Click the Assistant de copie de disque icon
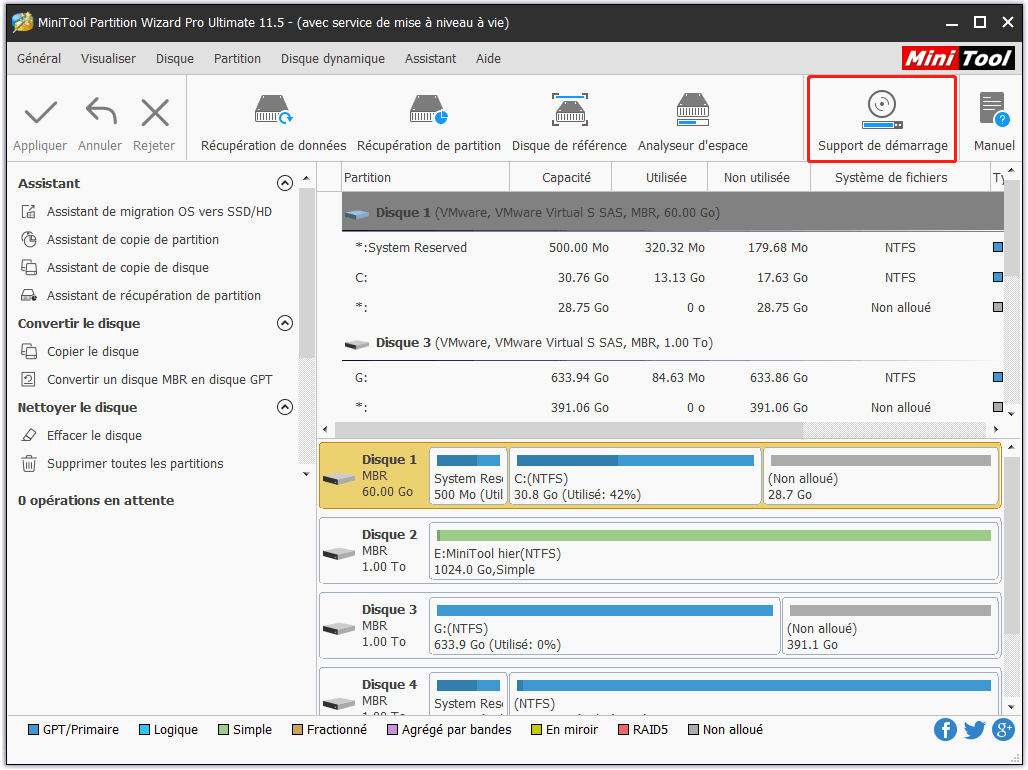 [x=29, y=268]
